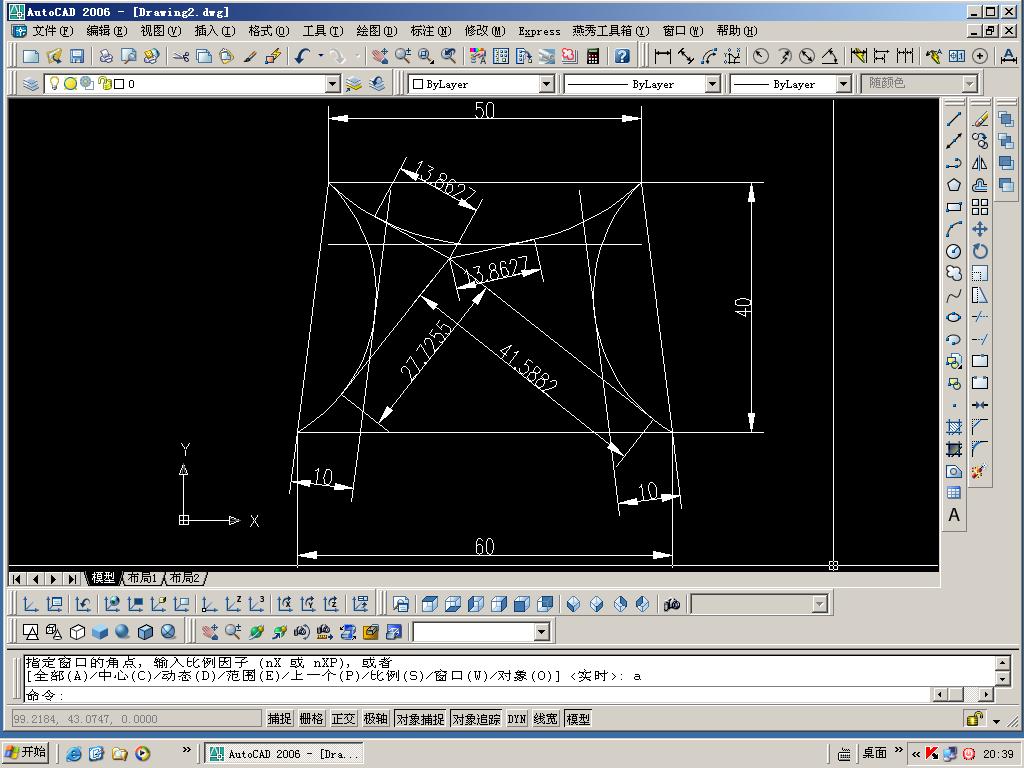
Task: Select the Offset modify tool
Action: [980, 185]
